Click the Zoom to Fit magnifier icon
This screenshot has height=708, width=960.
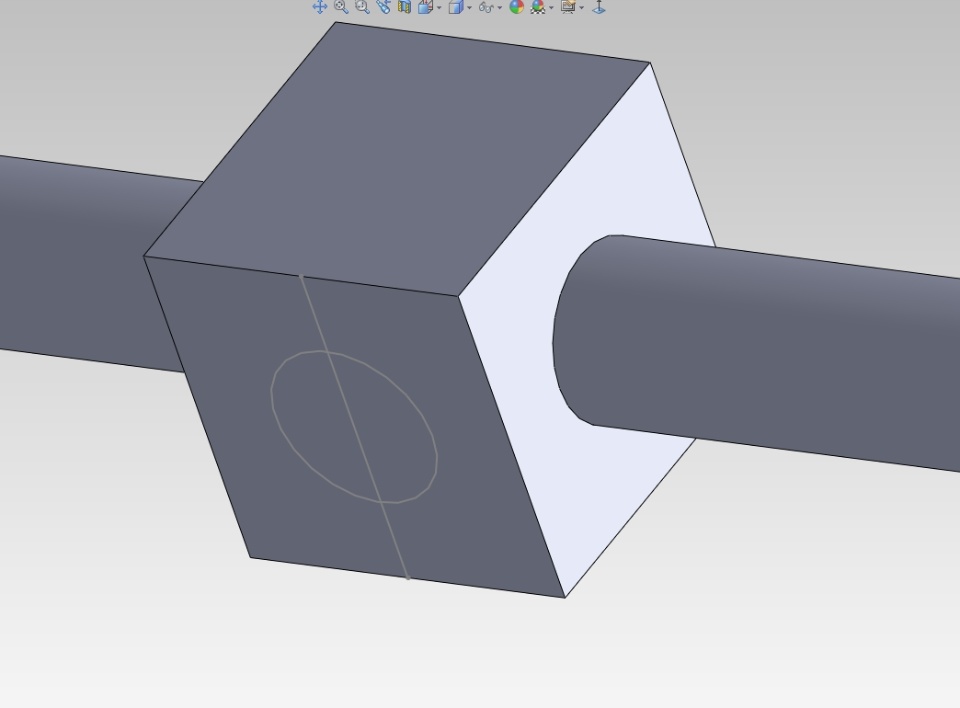[x=341, y=7]
